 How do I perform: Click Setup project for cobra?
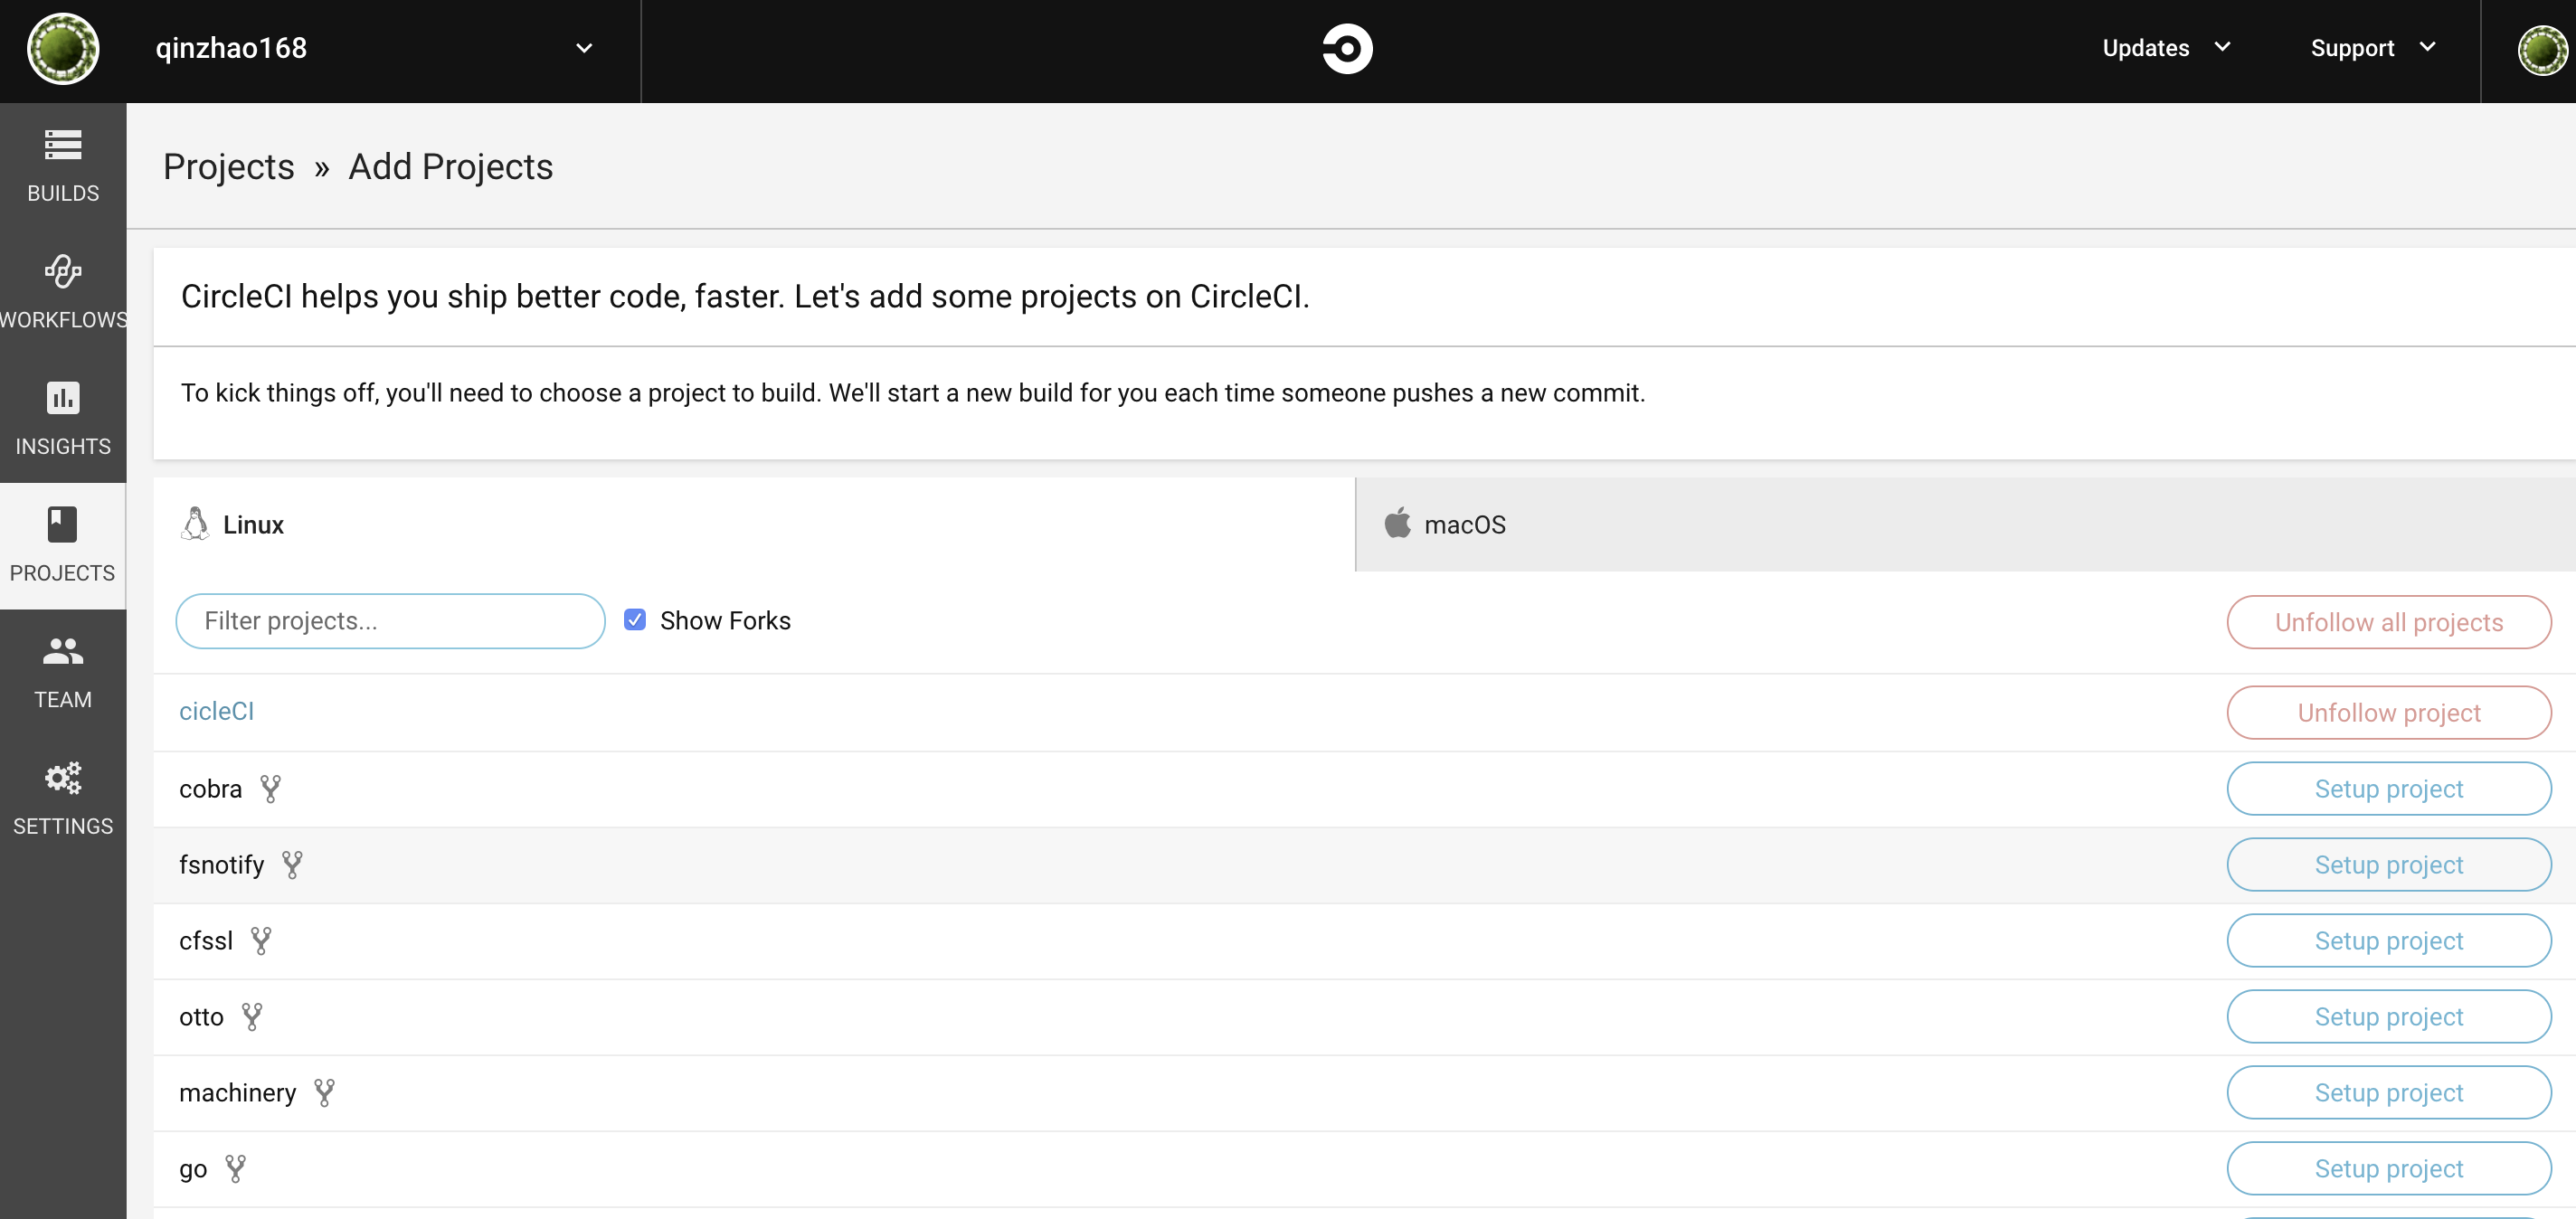point(2388,789)
